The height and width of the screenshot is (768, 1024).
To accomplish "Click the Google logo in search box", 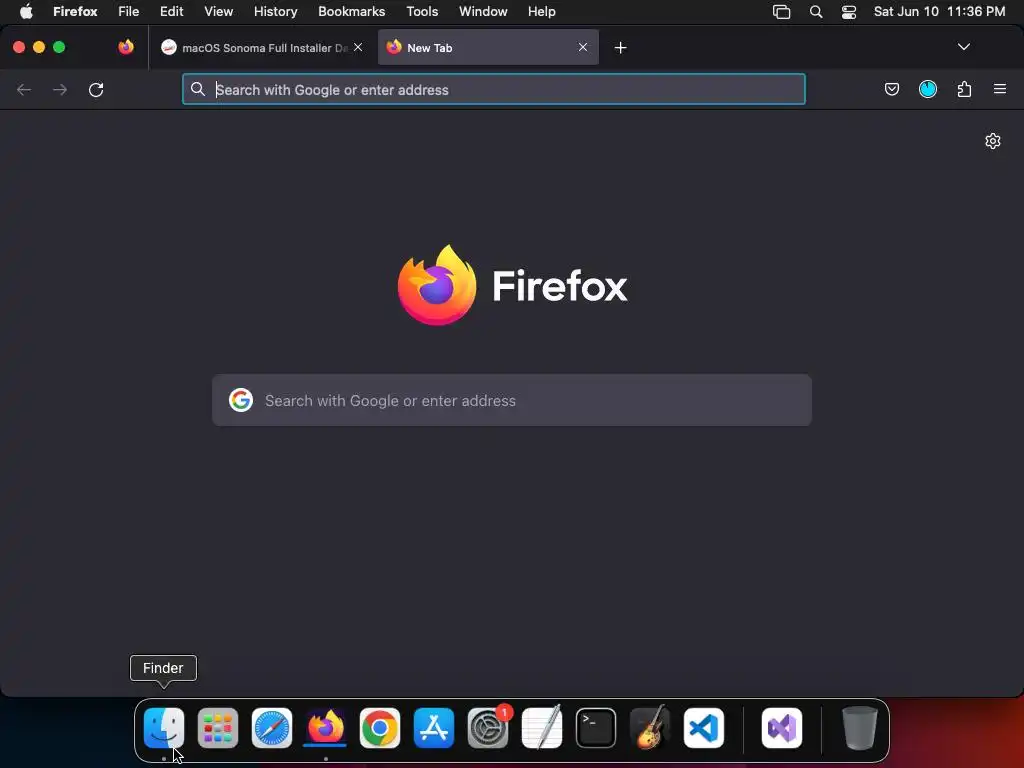I will pos(240,400).
